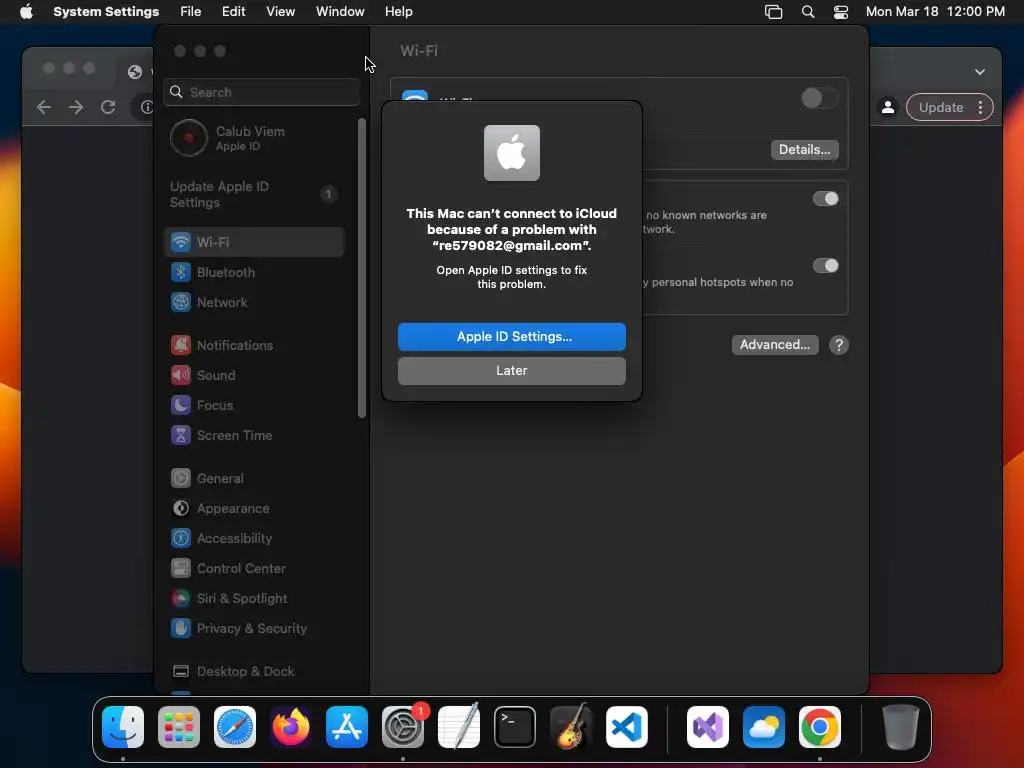
Task: Open Terminal from the Dock
Action: (515, 727)
